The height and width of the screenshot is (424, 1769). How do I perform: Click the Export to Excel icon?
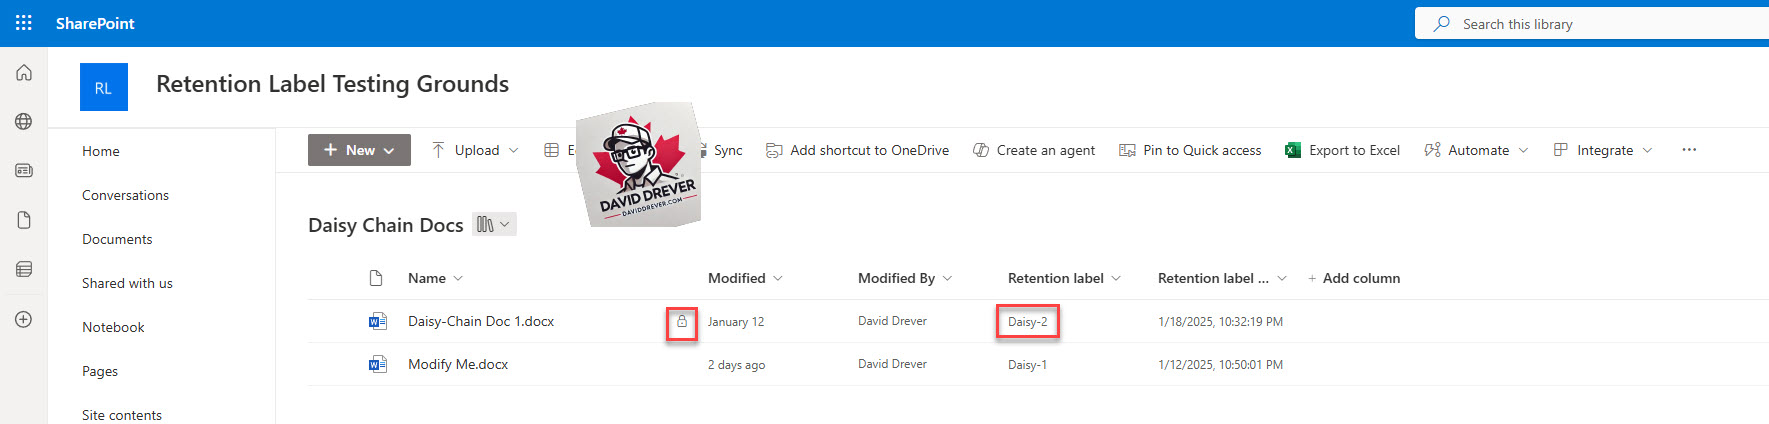pos(1293,150)
